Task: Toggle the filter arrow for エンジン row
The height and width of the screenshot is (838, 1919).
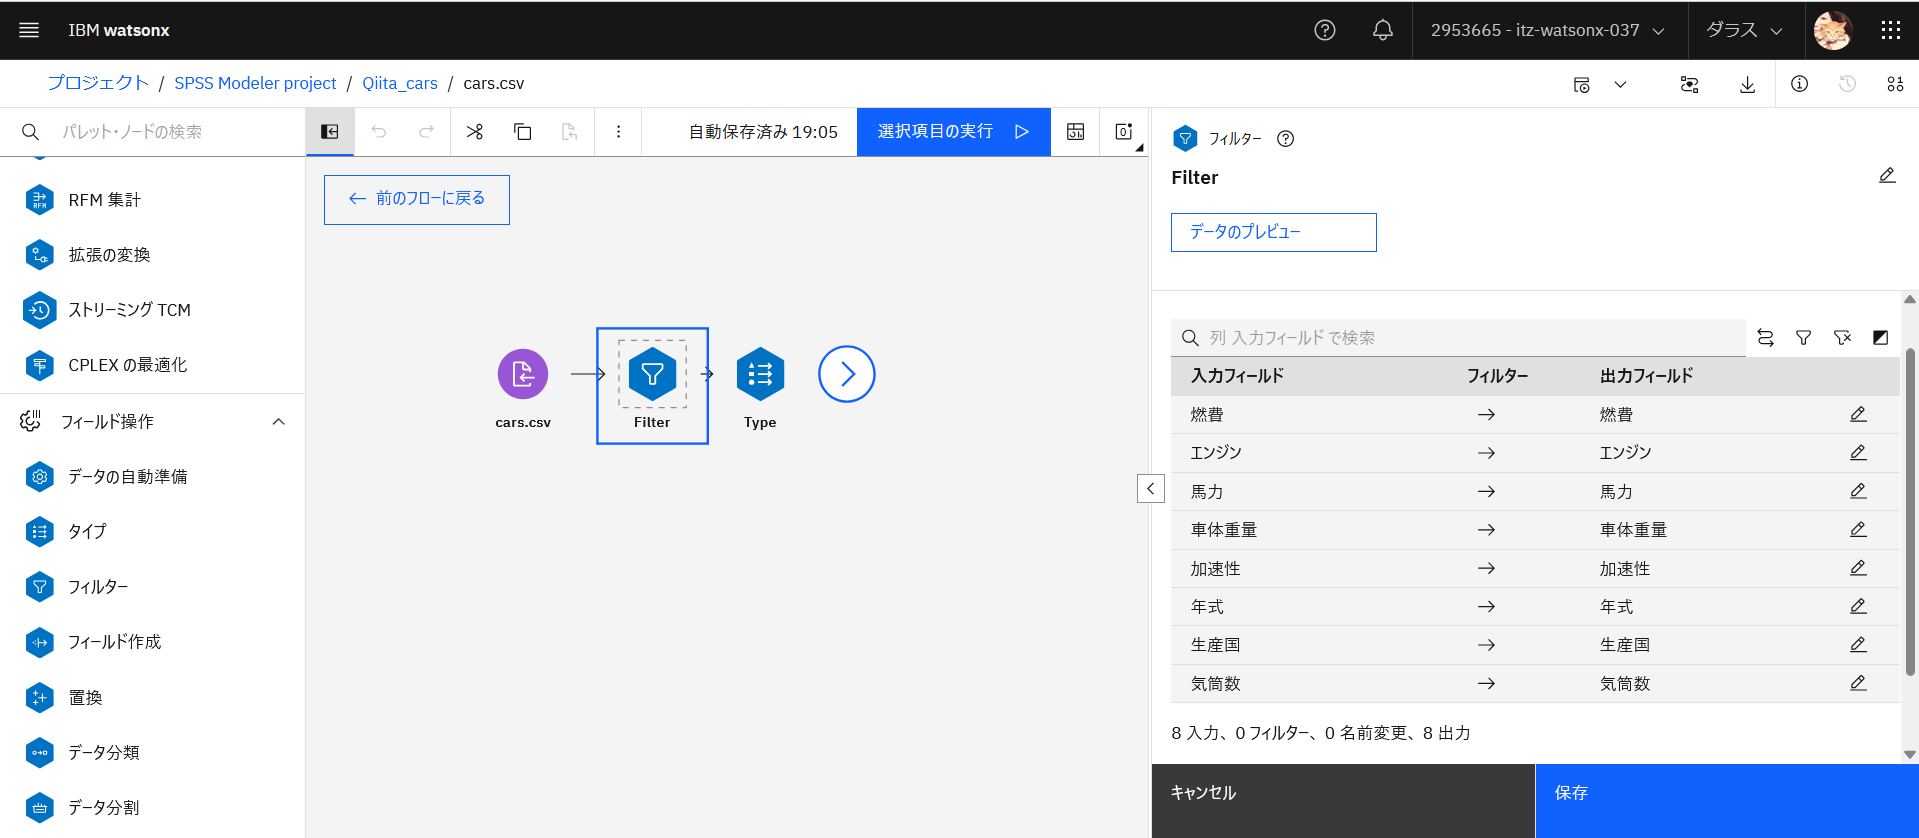Action: pos(1487,453)
